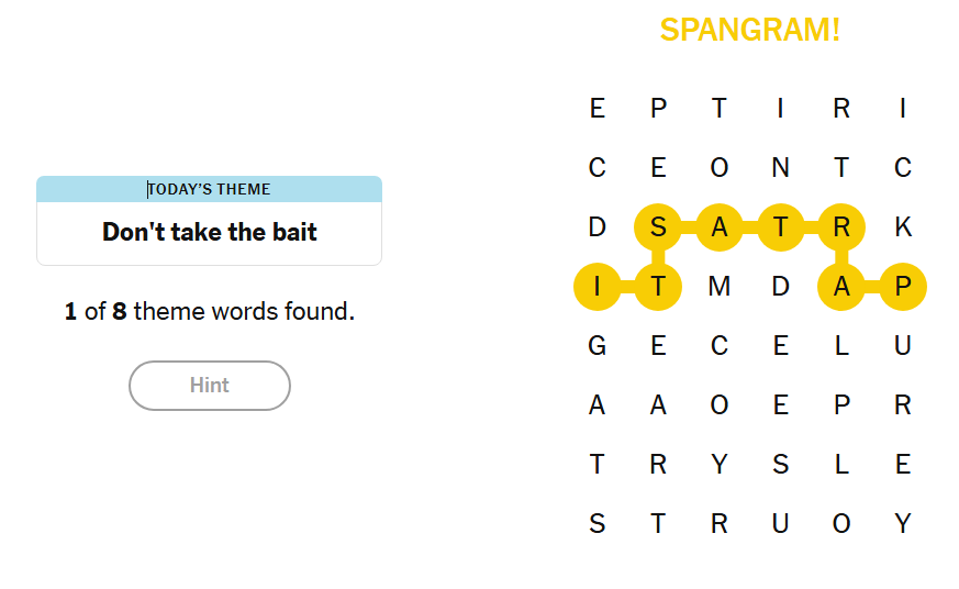
Task: Select the letter M tile
Action: click(716, 288)
